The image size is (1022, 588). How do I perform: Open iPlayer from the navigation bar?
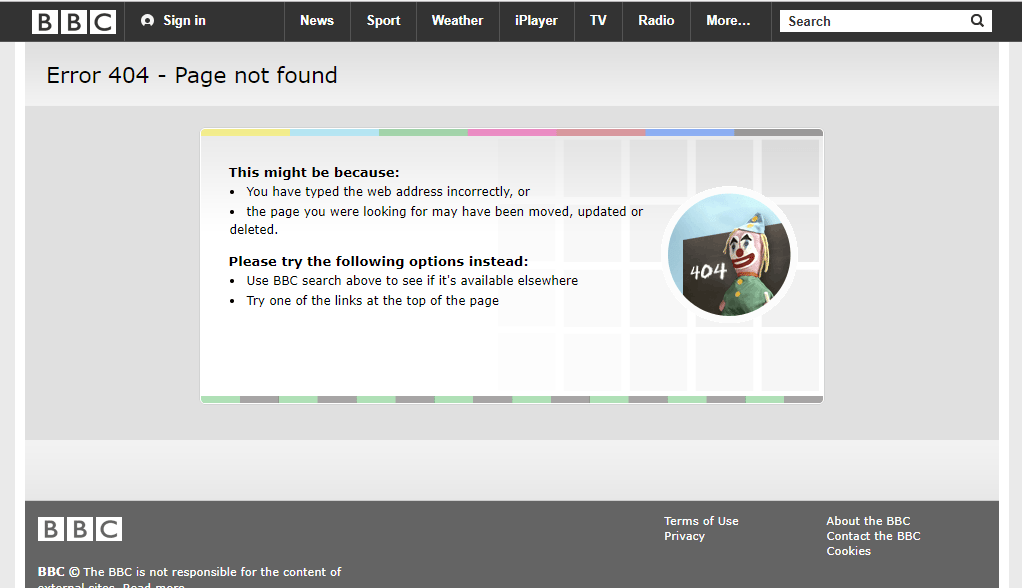(x=536, y=21)
